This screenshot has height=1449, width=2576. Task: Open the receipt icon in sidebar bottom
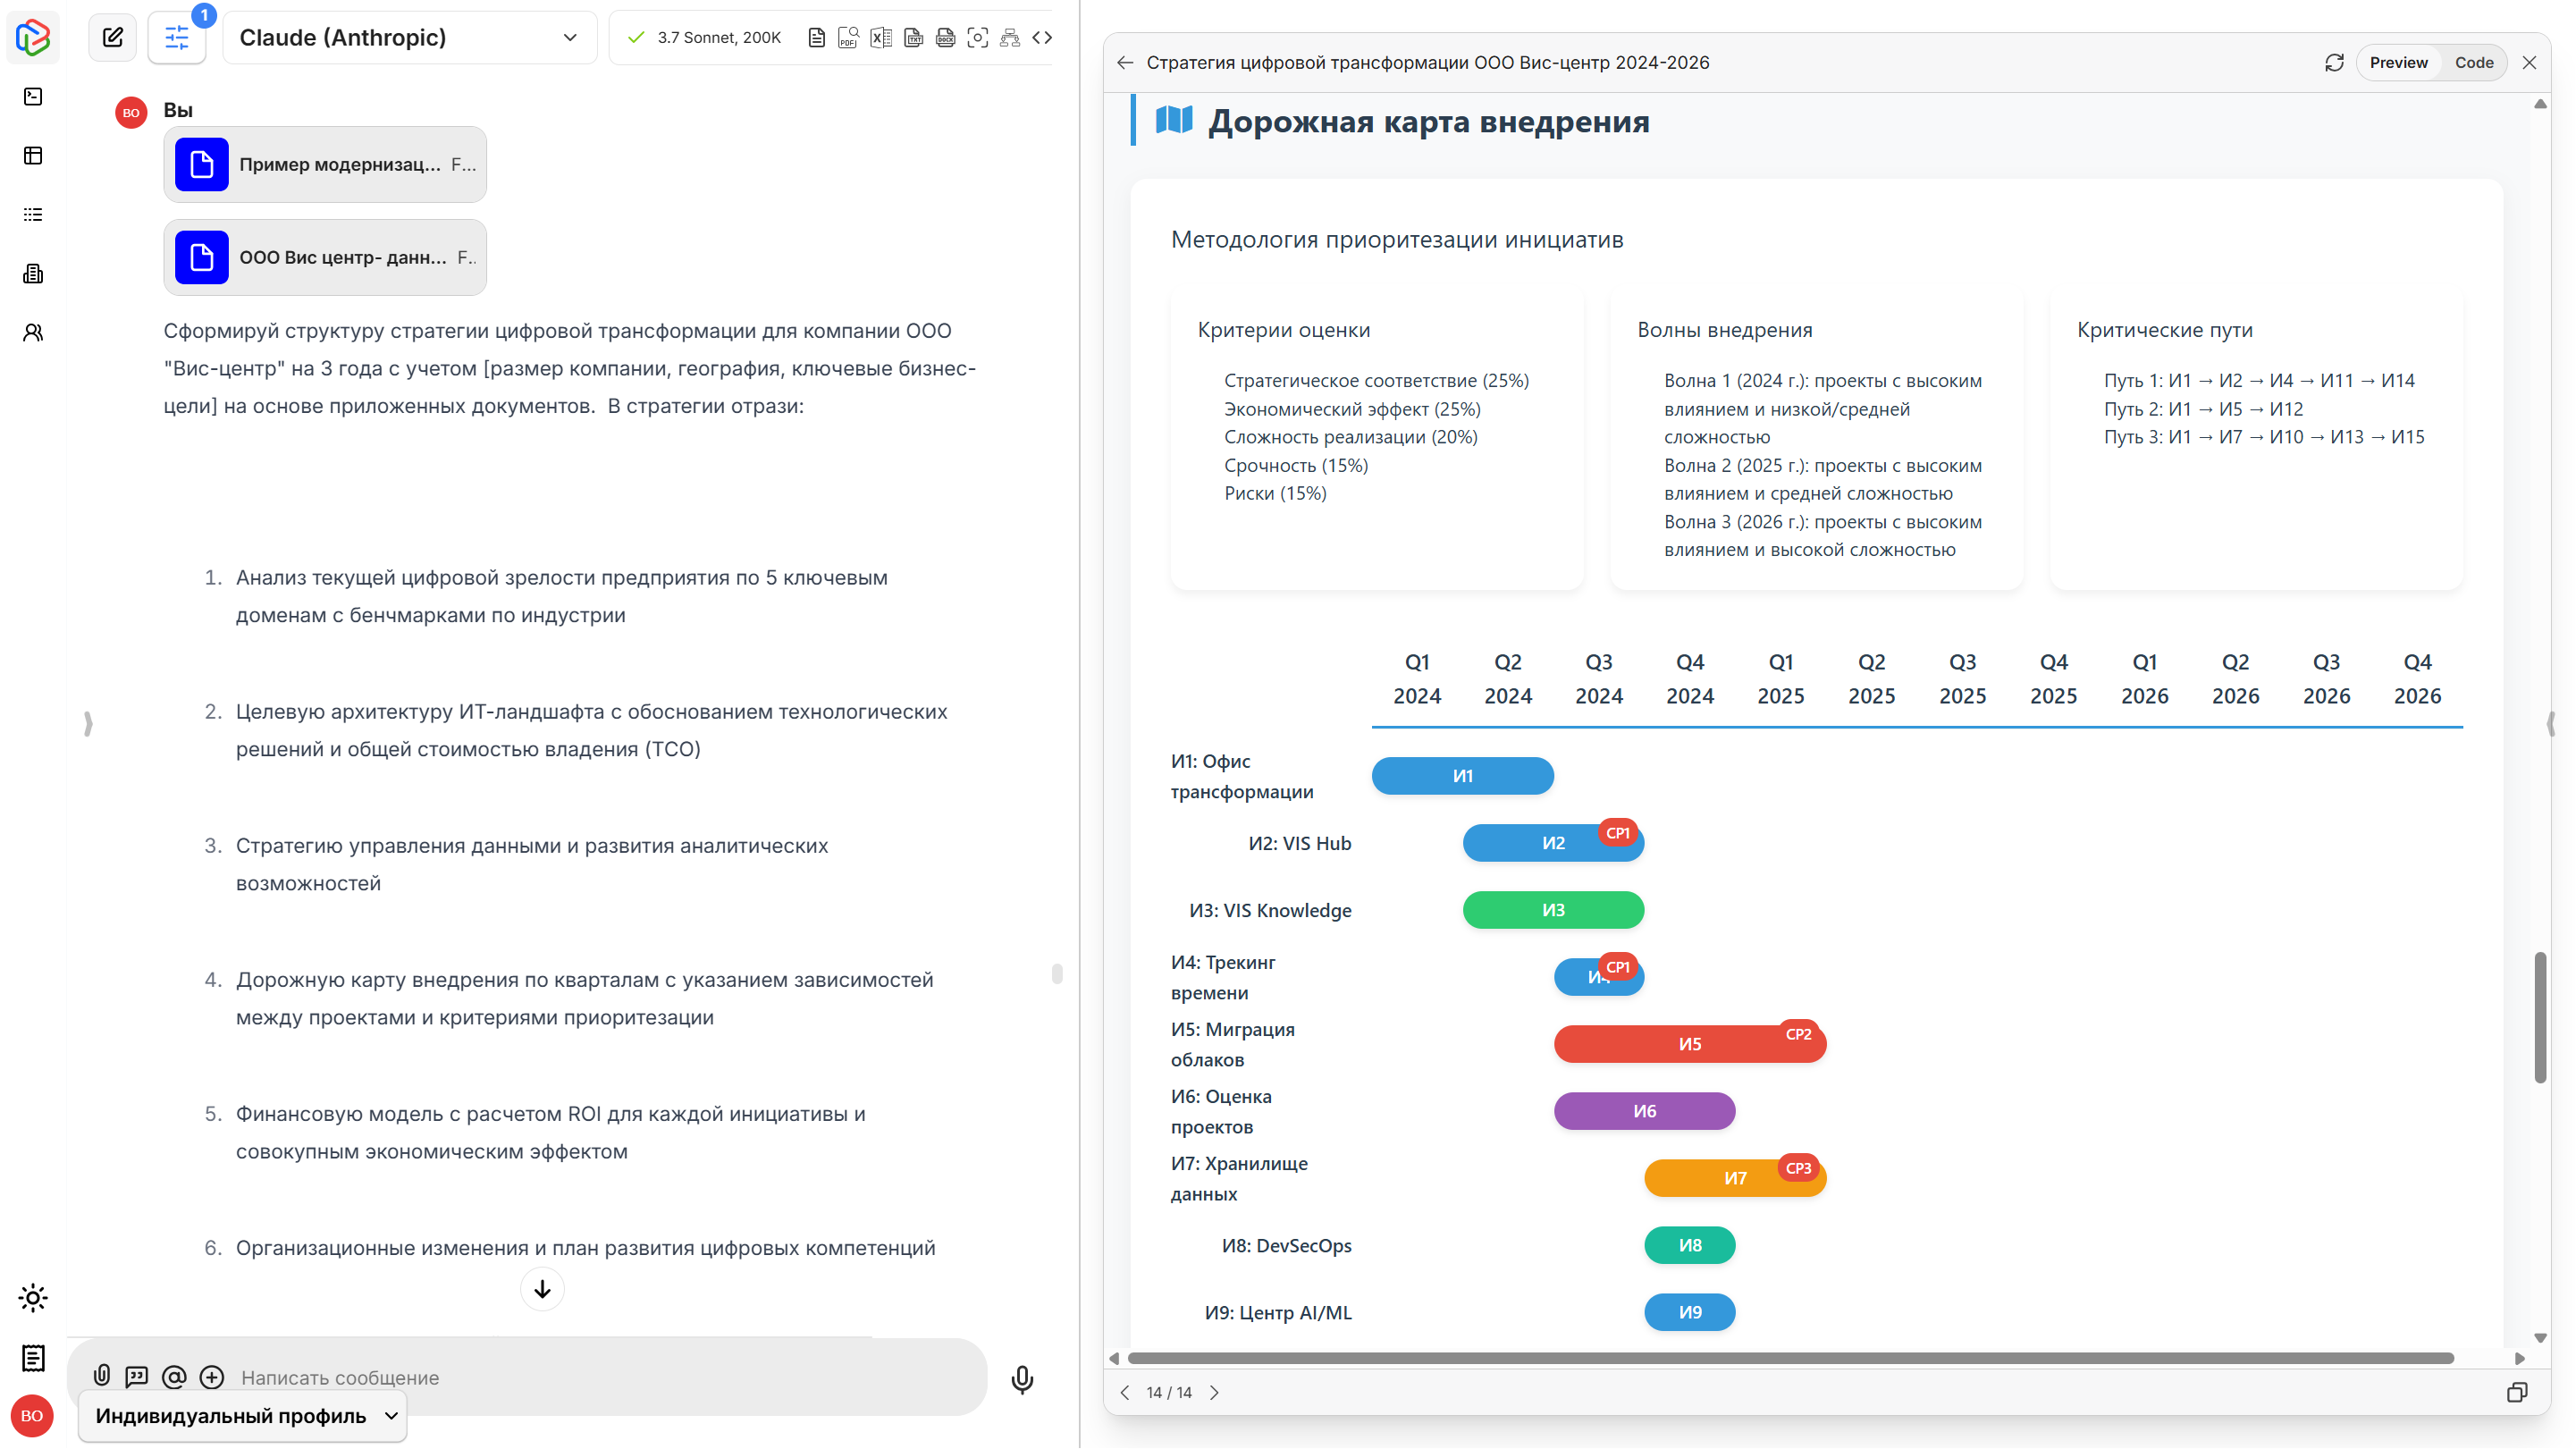click(x=33, y=1357)
